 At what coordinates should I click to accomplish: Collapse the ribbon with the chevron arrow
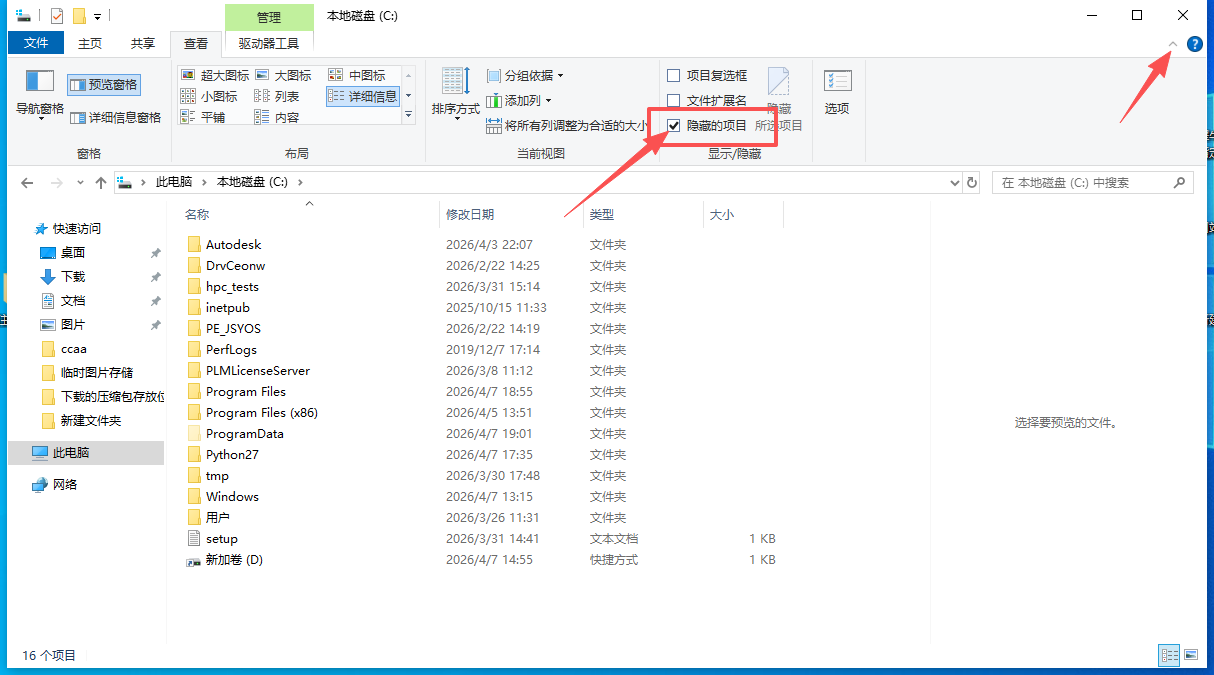pos(1170,44)
